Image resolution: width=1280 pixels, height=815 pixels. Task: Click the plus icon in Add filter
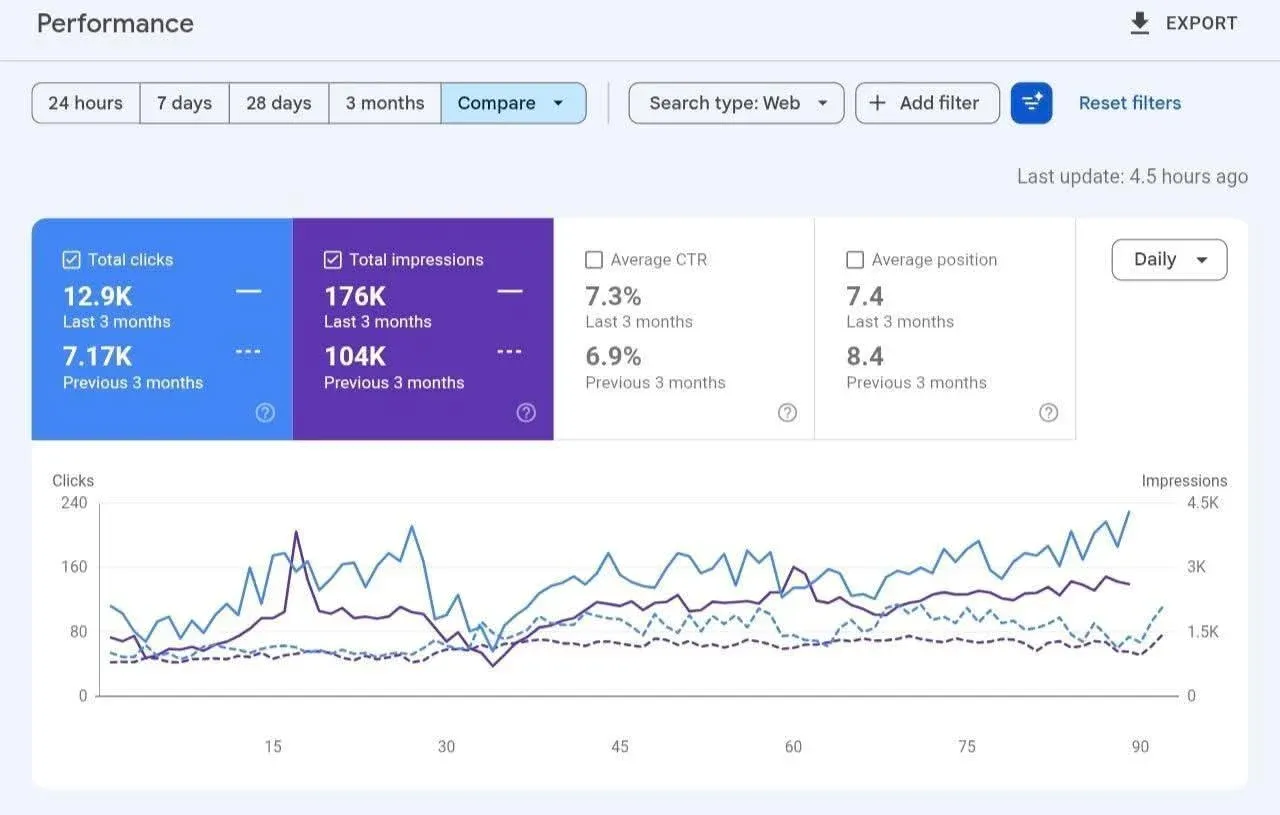tap(877, 103)
